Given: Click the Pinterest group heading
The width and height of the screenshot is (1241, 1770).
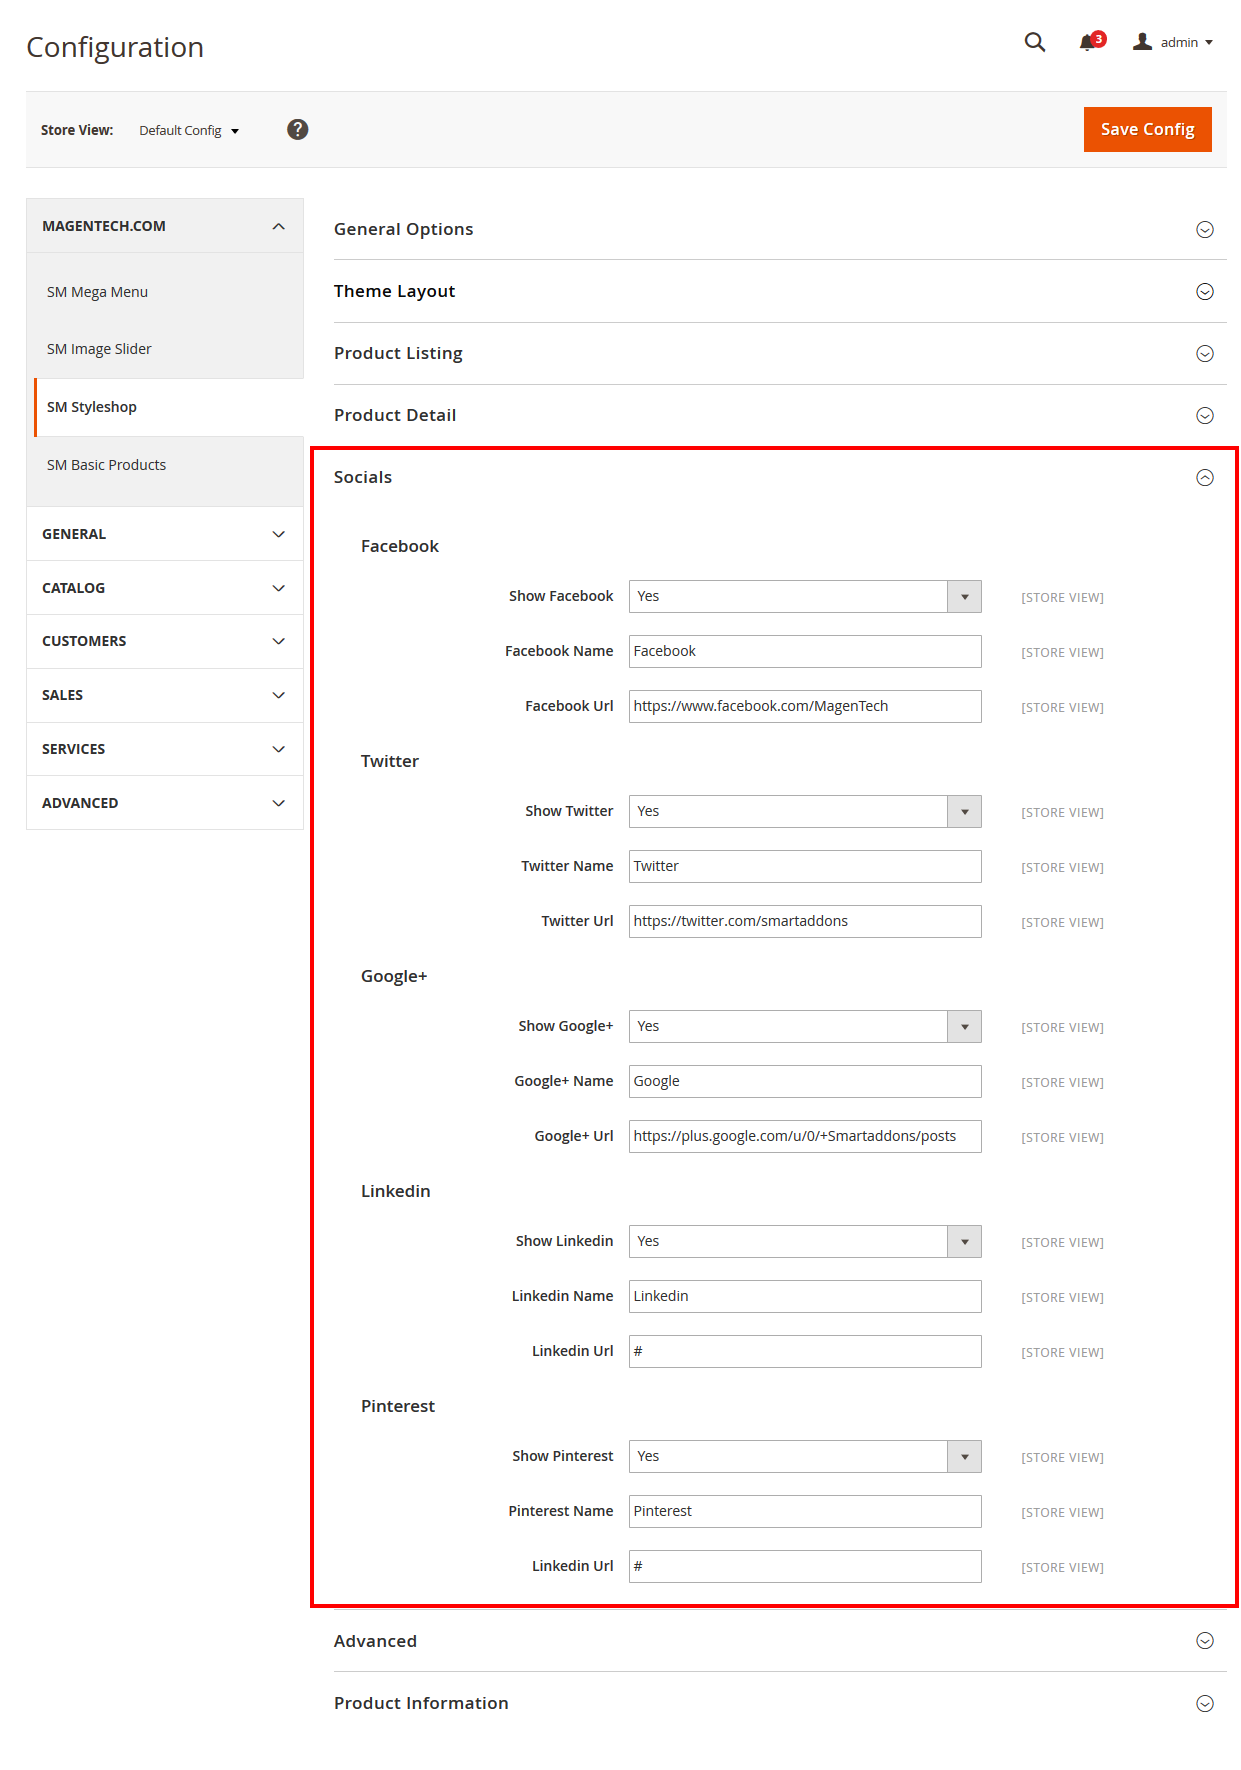Looking at the screenshot, I should (398, 1406).
